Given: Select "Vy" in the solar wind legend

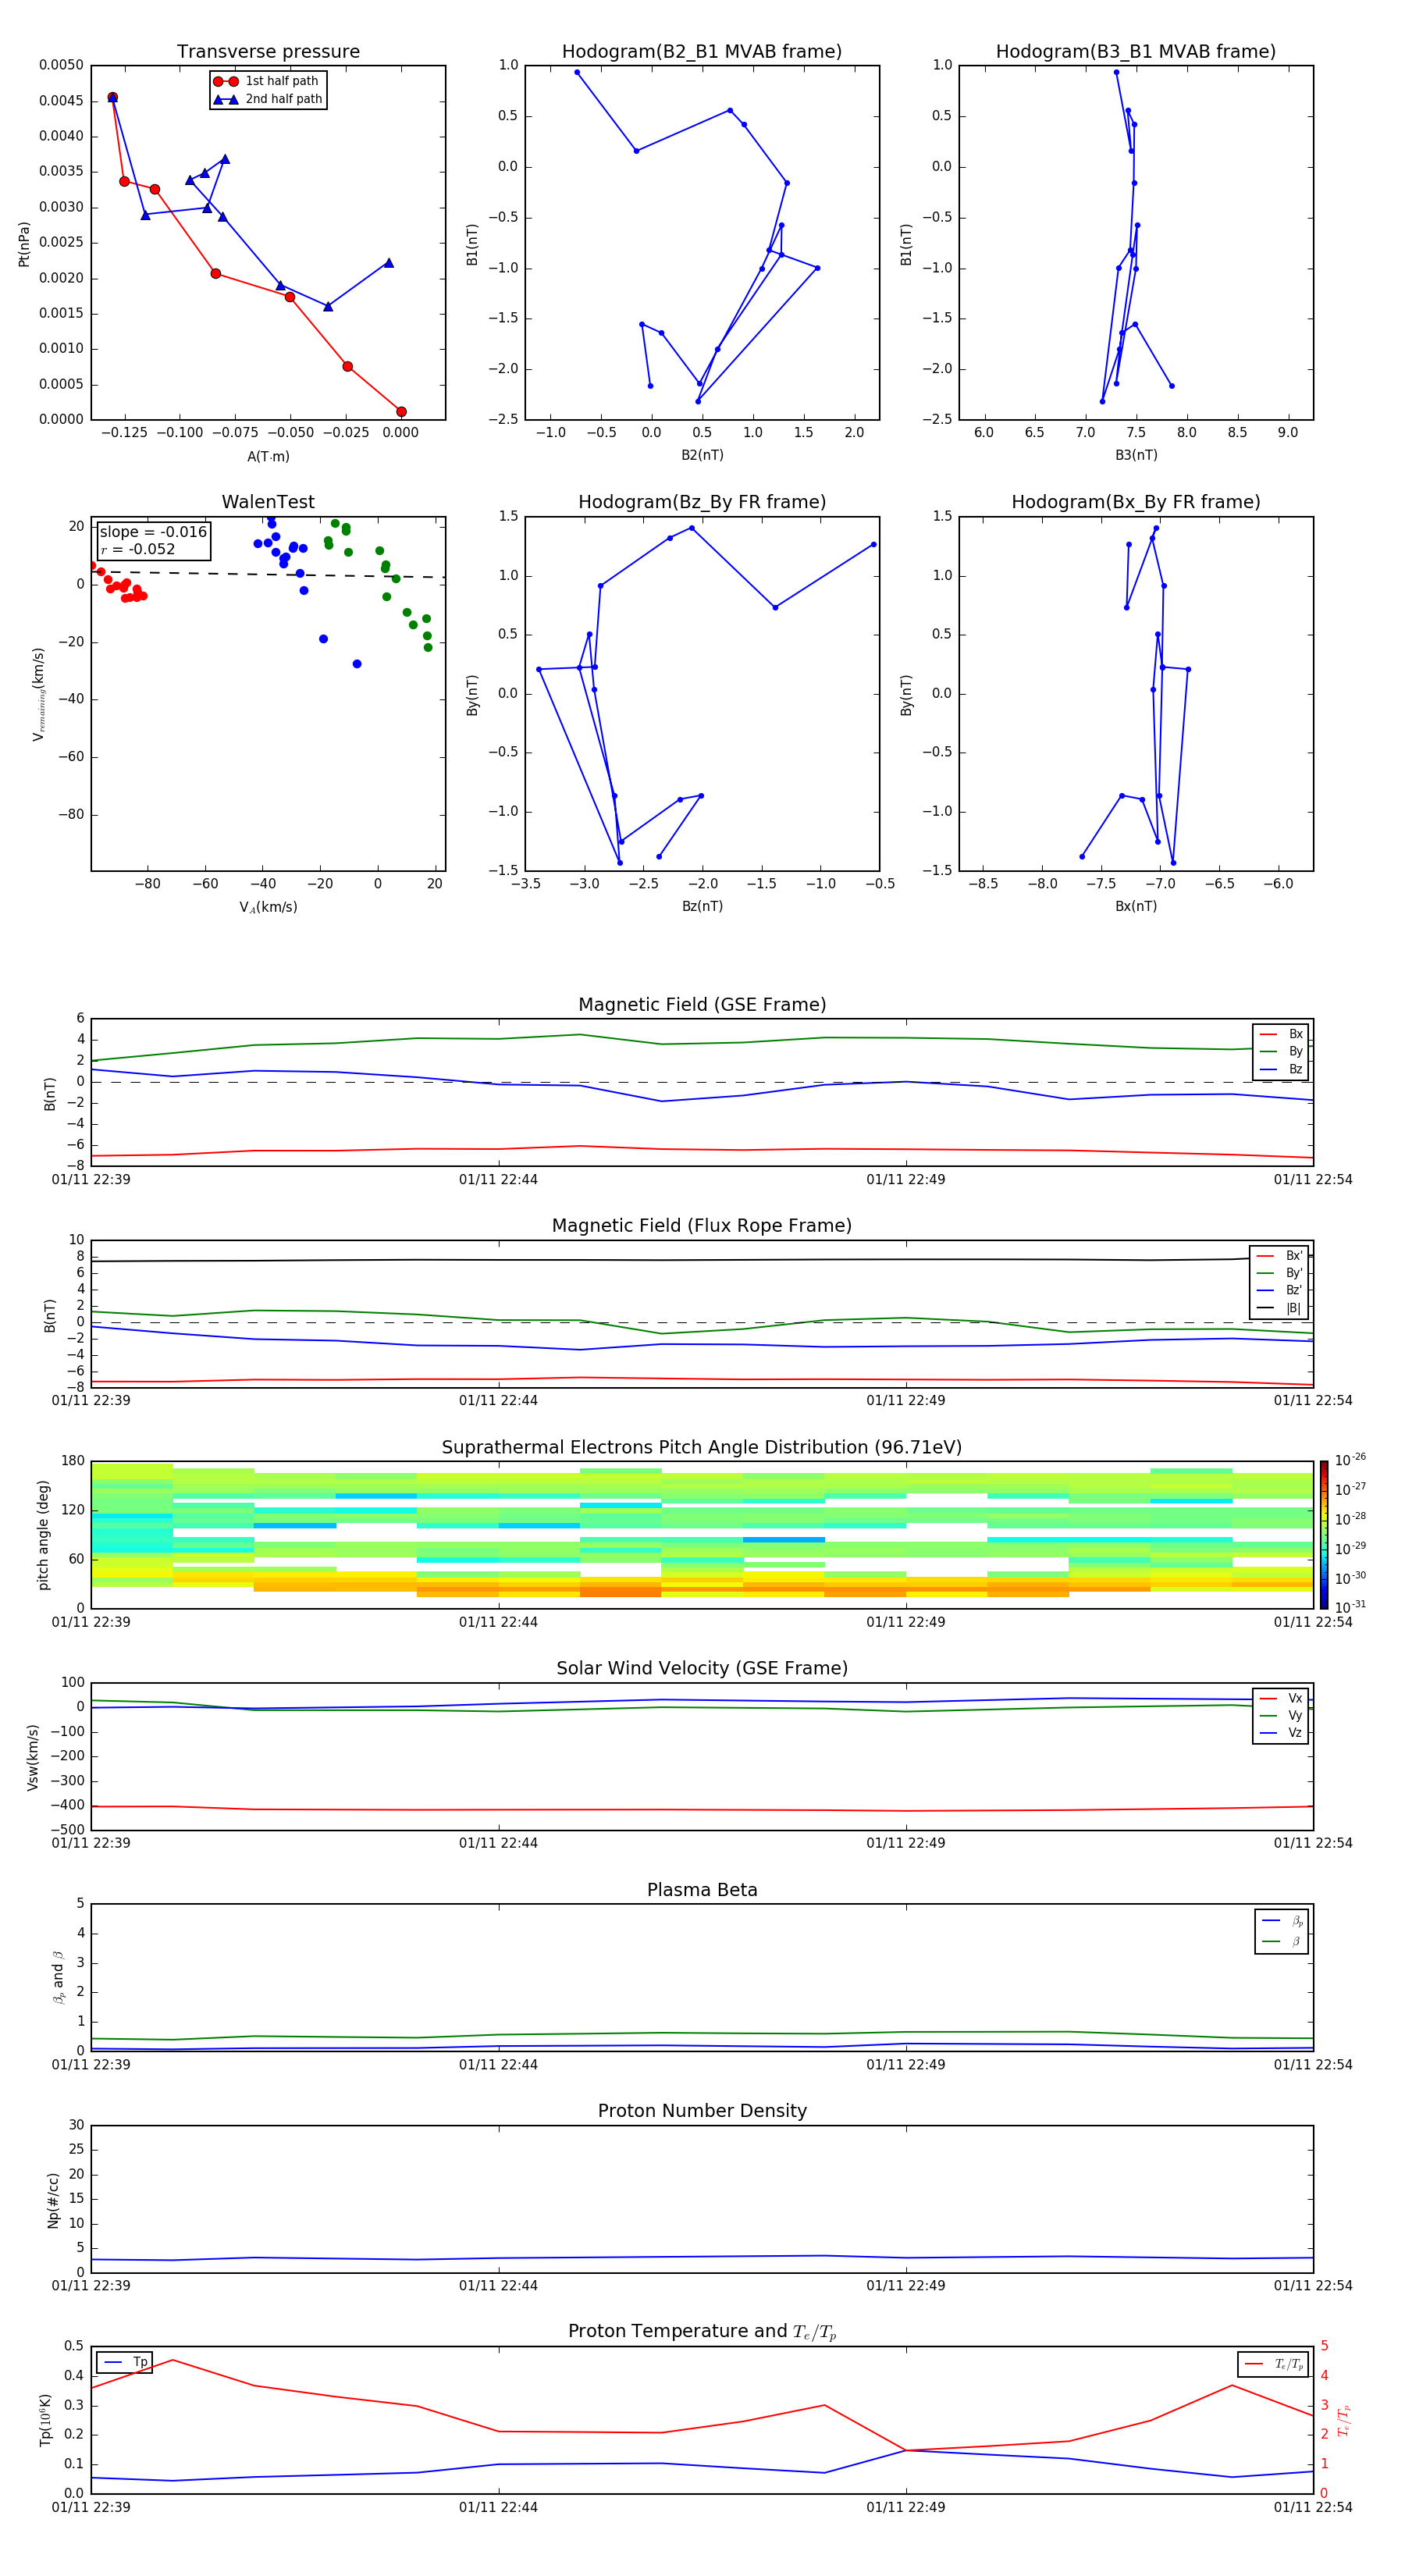Looking at the screenshot, I should (x=1281, y=1715).
